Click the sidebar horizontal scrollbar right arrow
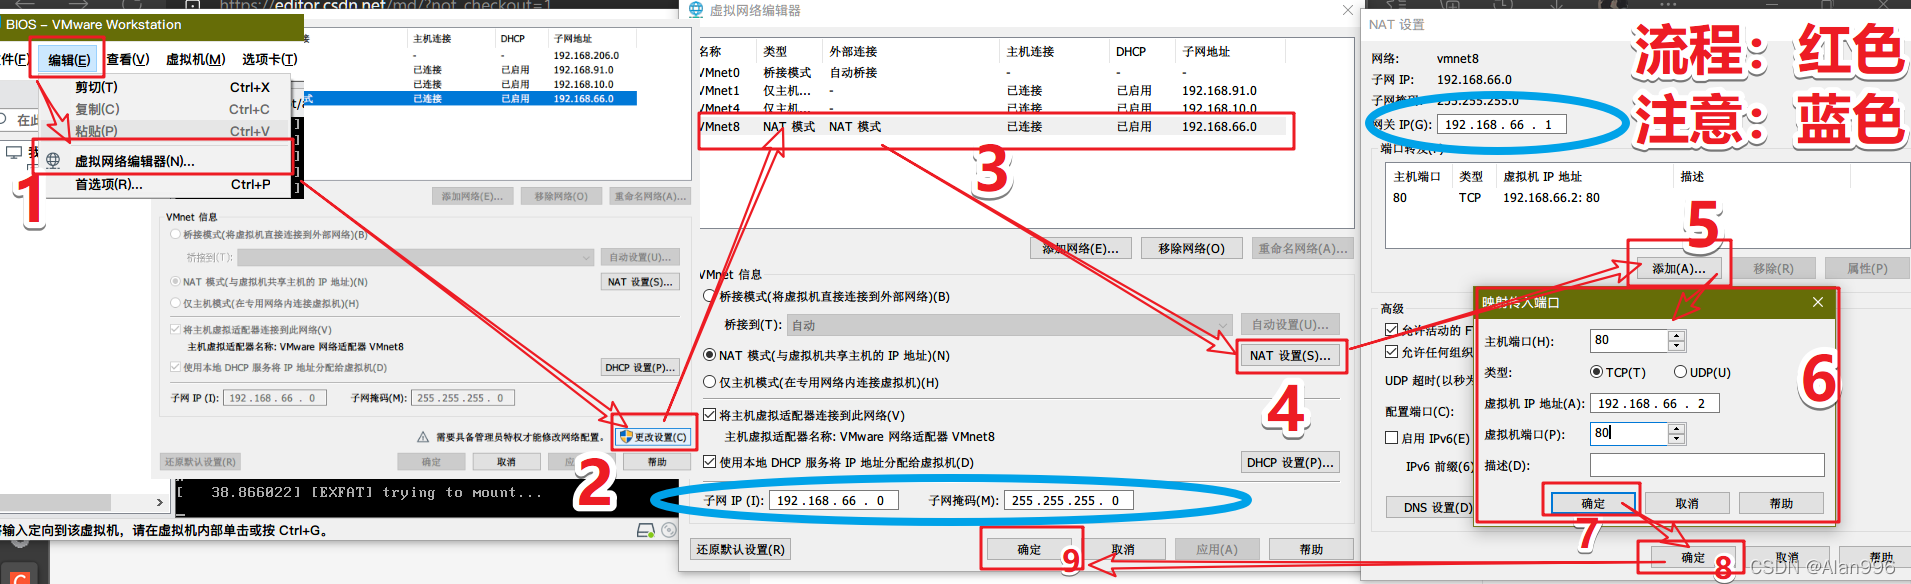 [x=159, y=502]
